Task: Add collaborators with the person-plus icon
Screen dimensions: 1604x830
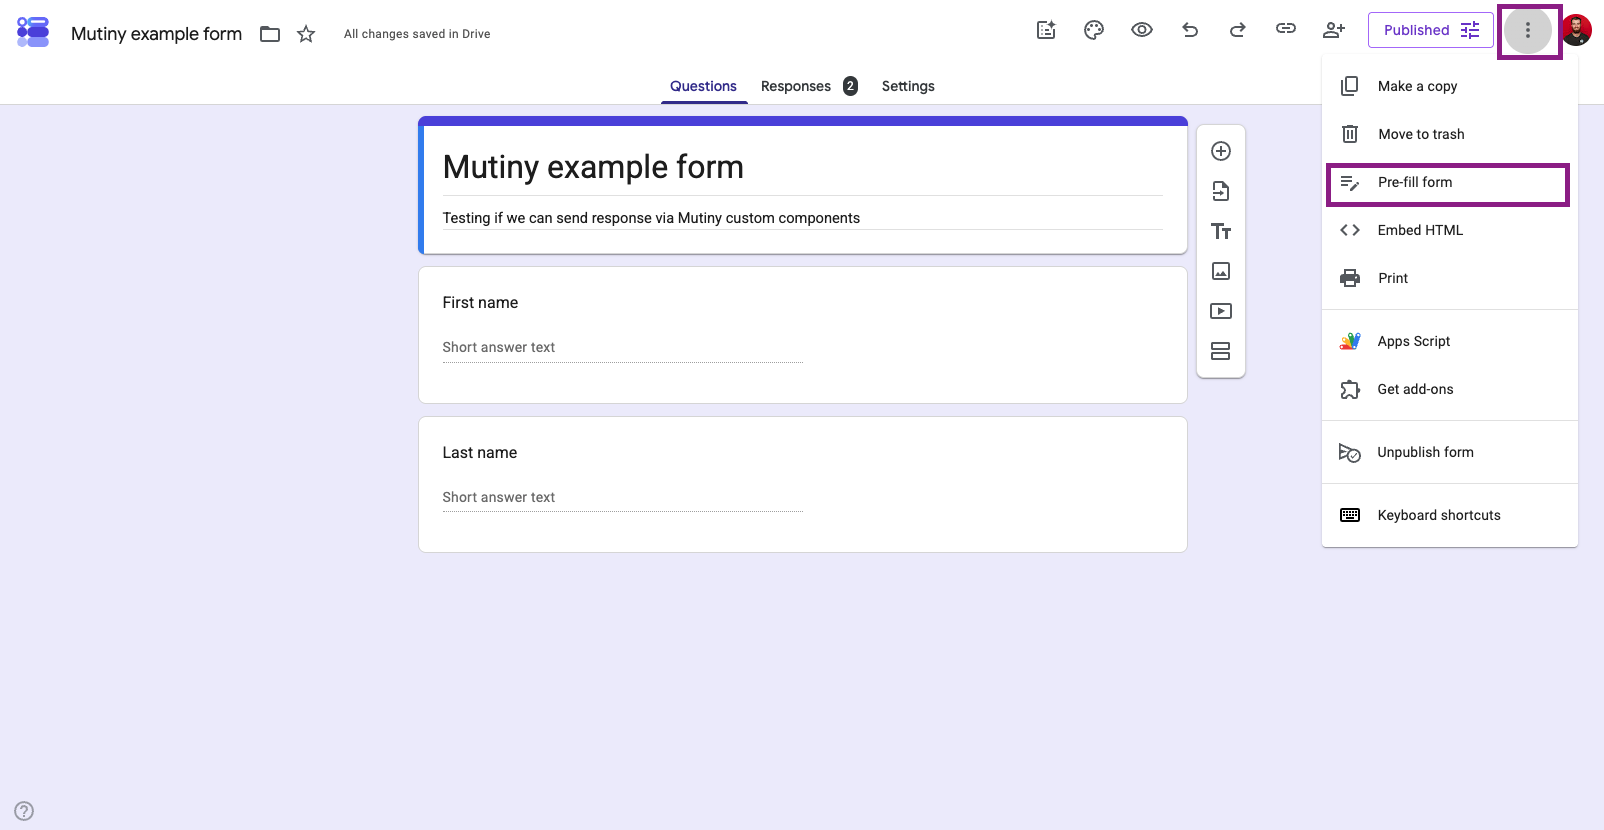Action: click(x=1334, y=30)
